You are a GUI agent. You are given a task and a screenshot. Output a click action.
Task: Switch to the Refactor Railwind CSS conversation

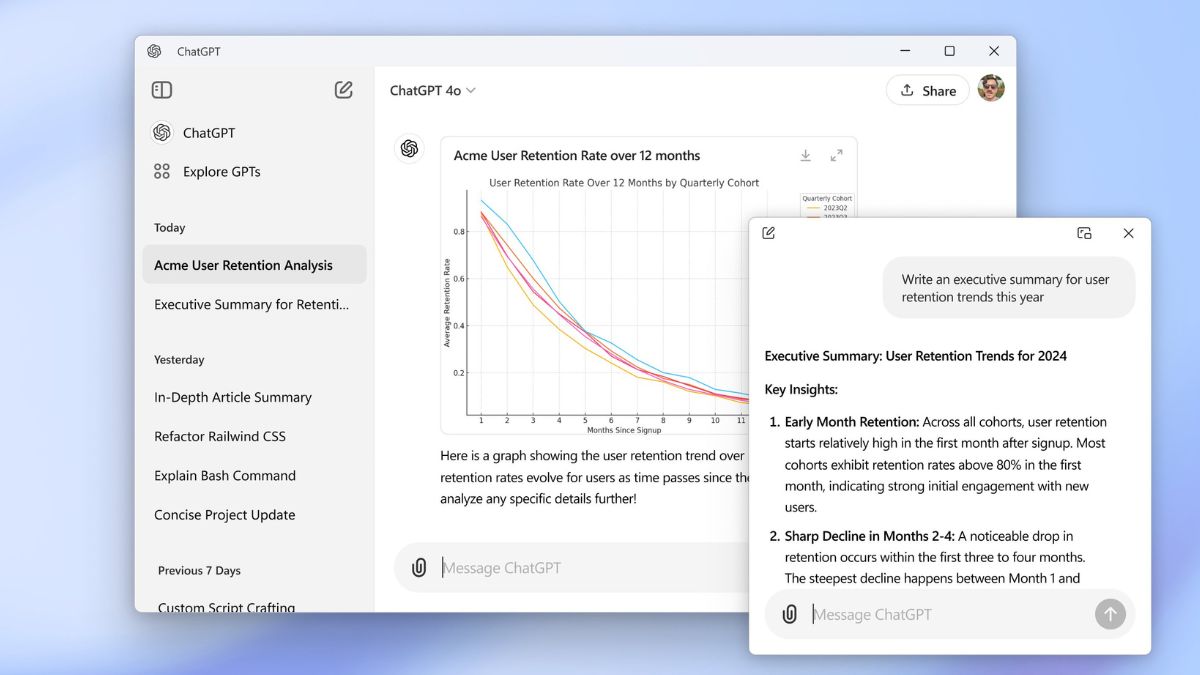(x=220, y=436)
